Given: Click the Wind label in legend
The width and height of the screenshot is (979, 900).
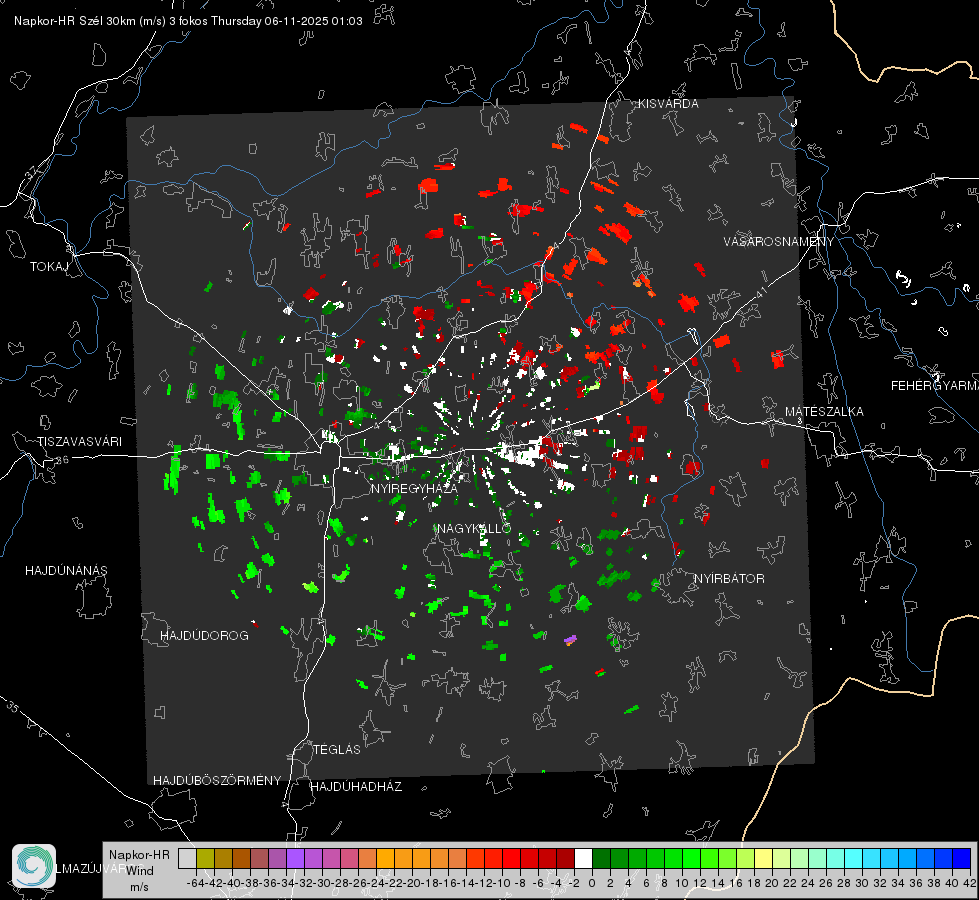Looking at the screenshot, I should click(140, 871).
